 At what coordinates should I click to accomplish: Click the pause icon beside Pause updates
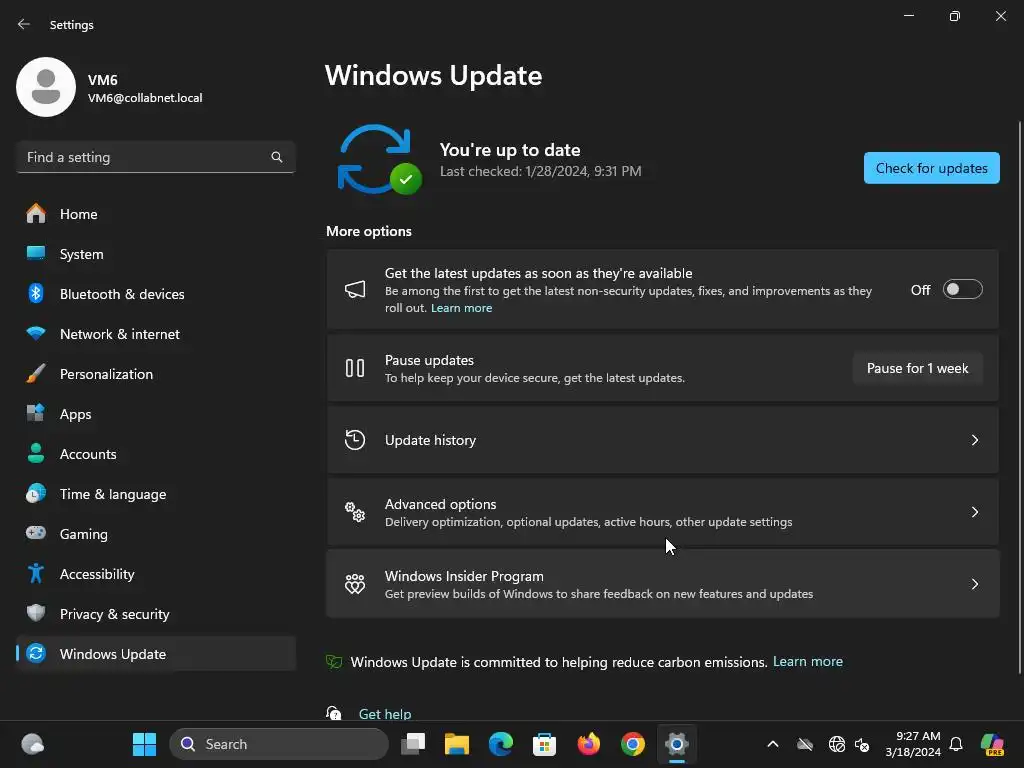[355, 368]
